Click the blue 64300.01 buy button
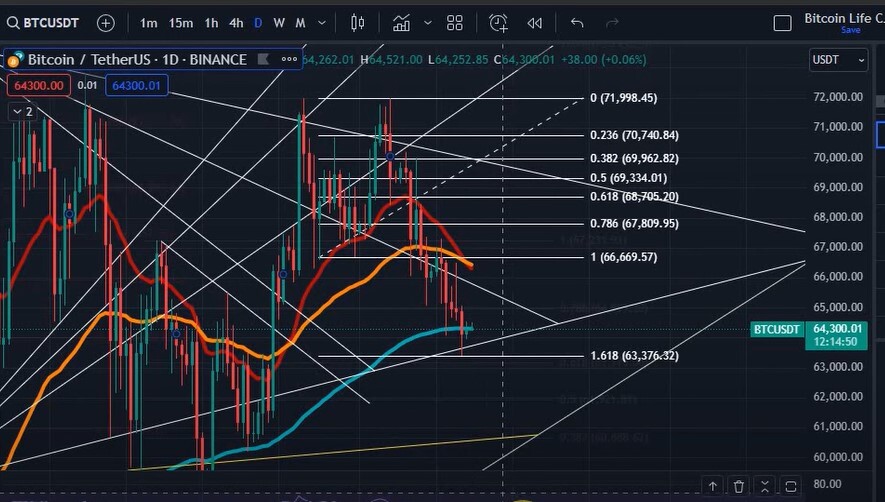Viewport: 885px width, 502px height. coord(137,85)
